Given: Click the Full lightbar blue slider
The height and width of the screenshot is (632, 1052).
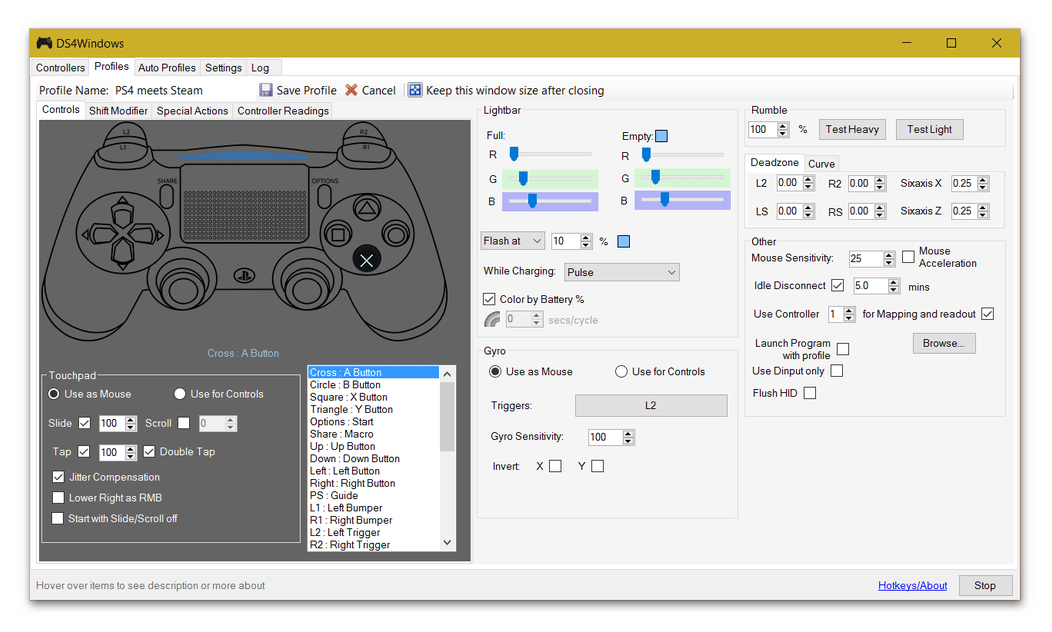Looking at the screenshot, I should [532, 201].
